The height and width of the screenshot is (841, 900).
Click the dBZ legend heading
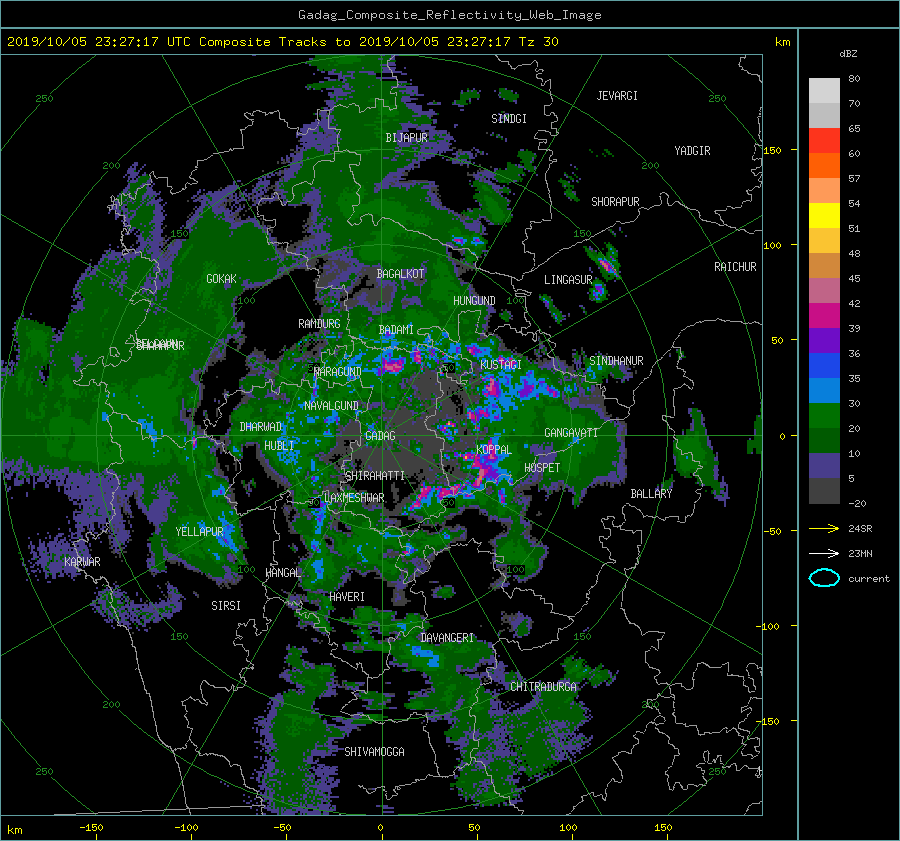click(x=848, y=54)
